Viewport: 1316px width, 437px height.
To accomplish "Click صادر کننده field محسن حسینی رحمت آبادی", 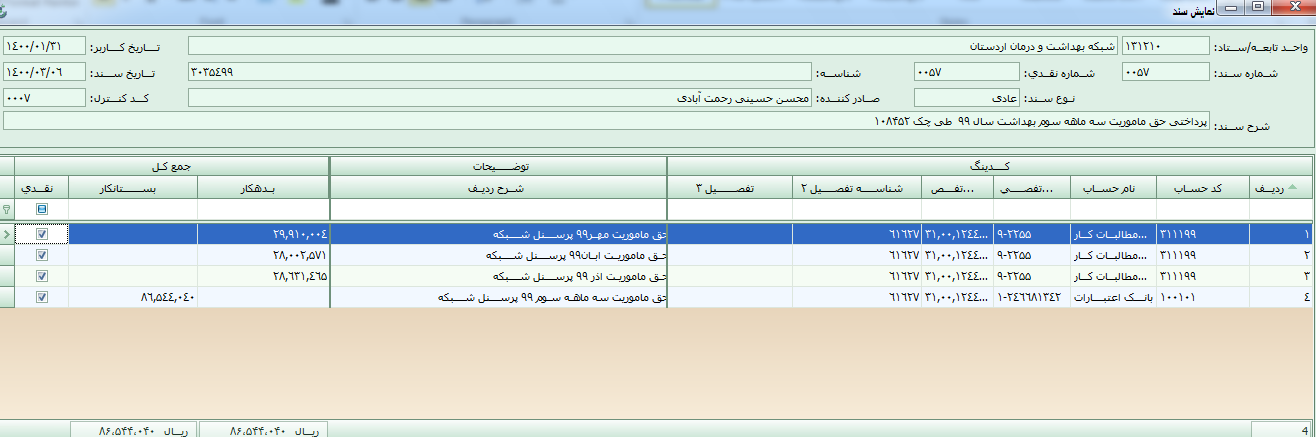I will (499, 98).
